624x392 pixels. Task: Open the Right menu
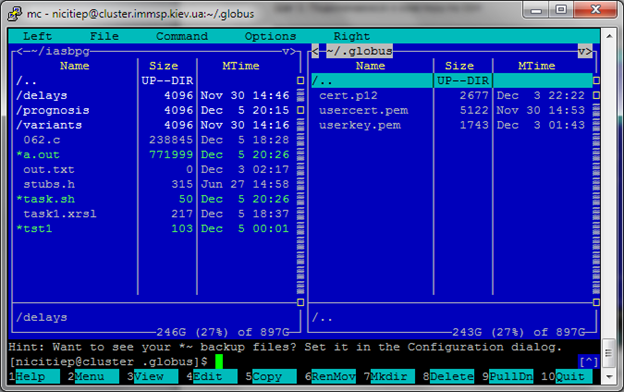[x=352, y=36]
